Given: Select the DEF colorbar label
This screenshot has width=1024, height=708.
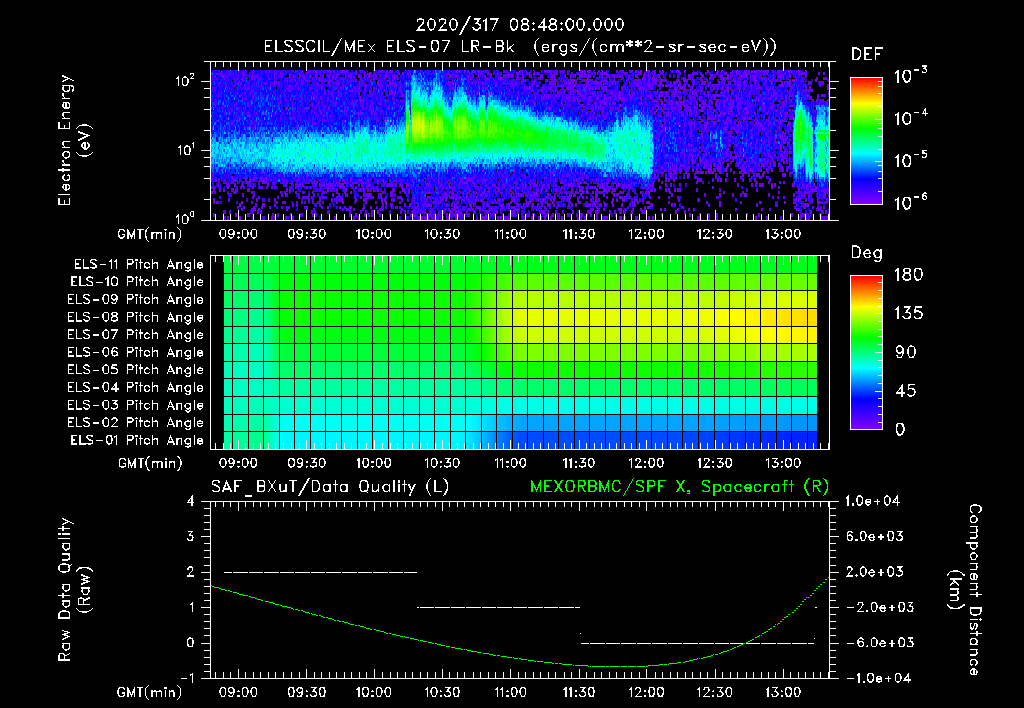Looking at the screenshot, I should tap(867, 55).
